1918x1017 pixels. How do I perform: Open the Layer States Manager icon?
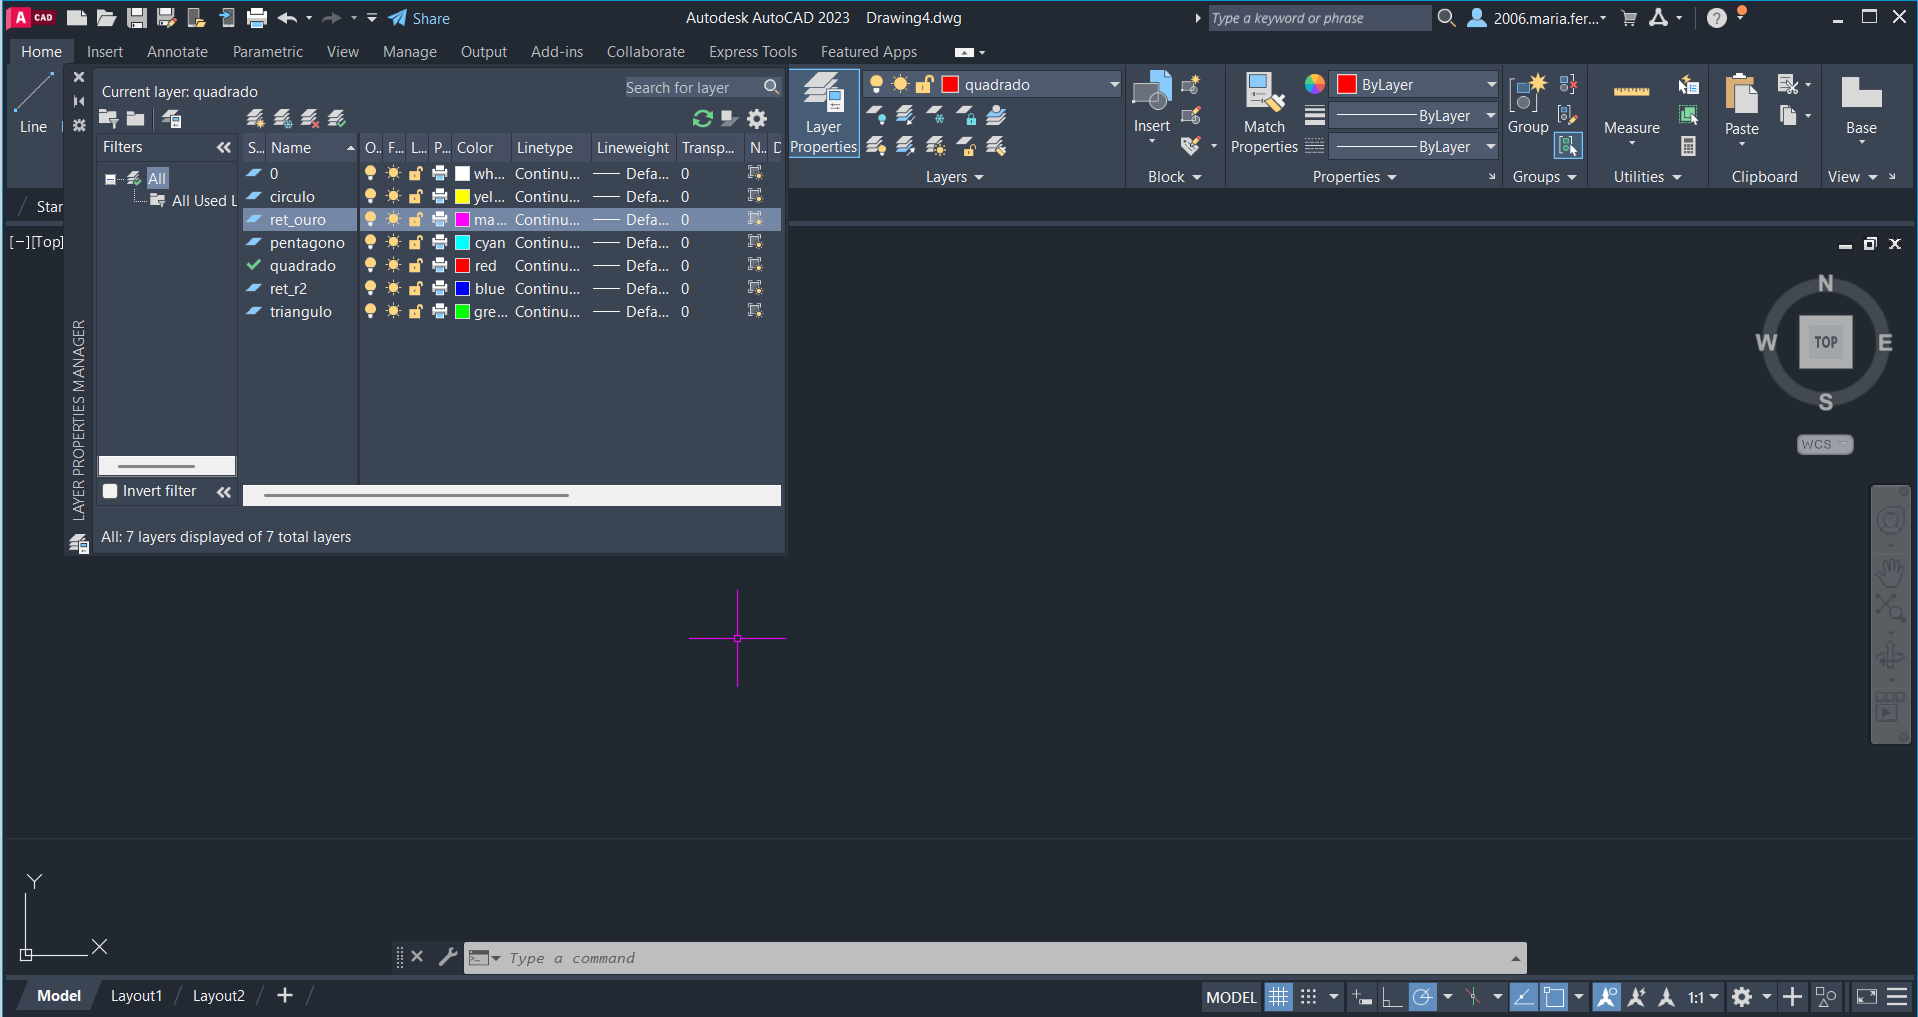[172, 119]
